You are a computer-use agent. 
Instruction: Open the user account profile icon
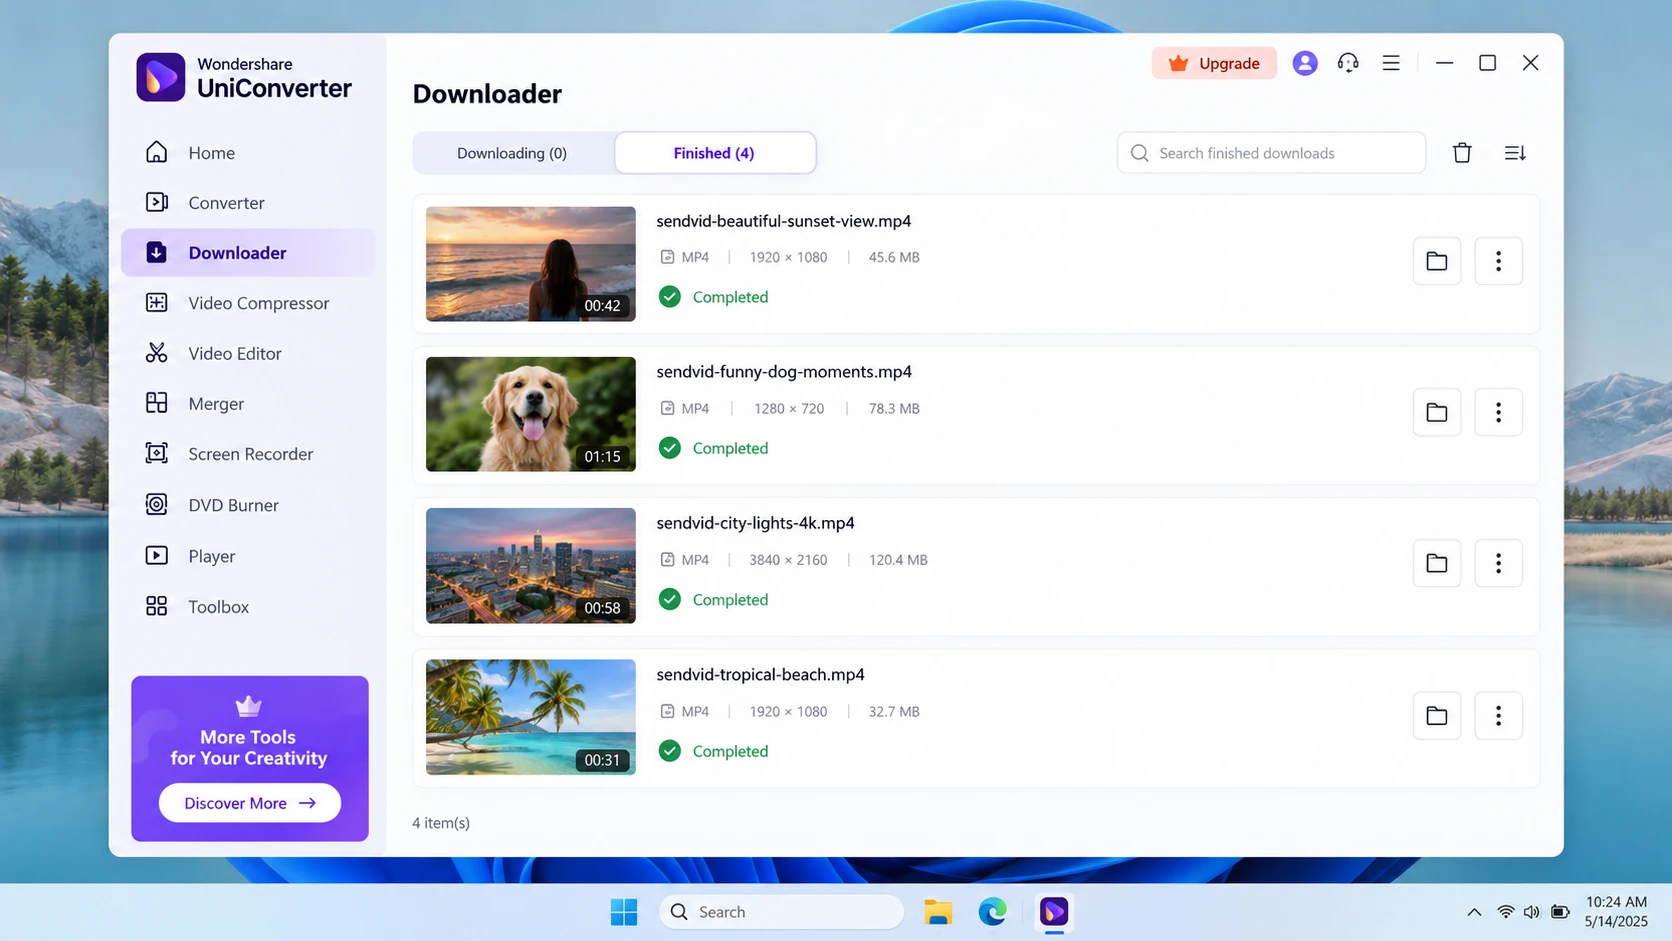[1305, 63]
